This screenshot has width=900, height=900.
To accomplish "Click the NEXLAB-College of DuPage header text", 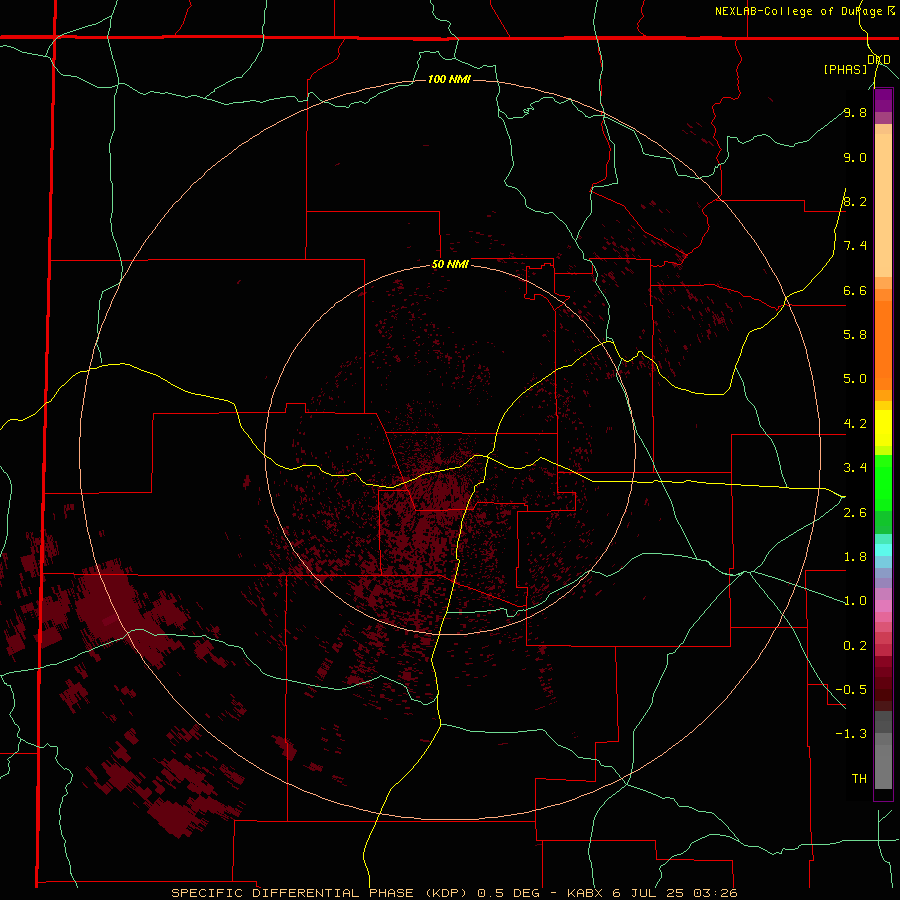I will 798,11.
